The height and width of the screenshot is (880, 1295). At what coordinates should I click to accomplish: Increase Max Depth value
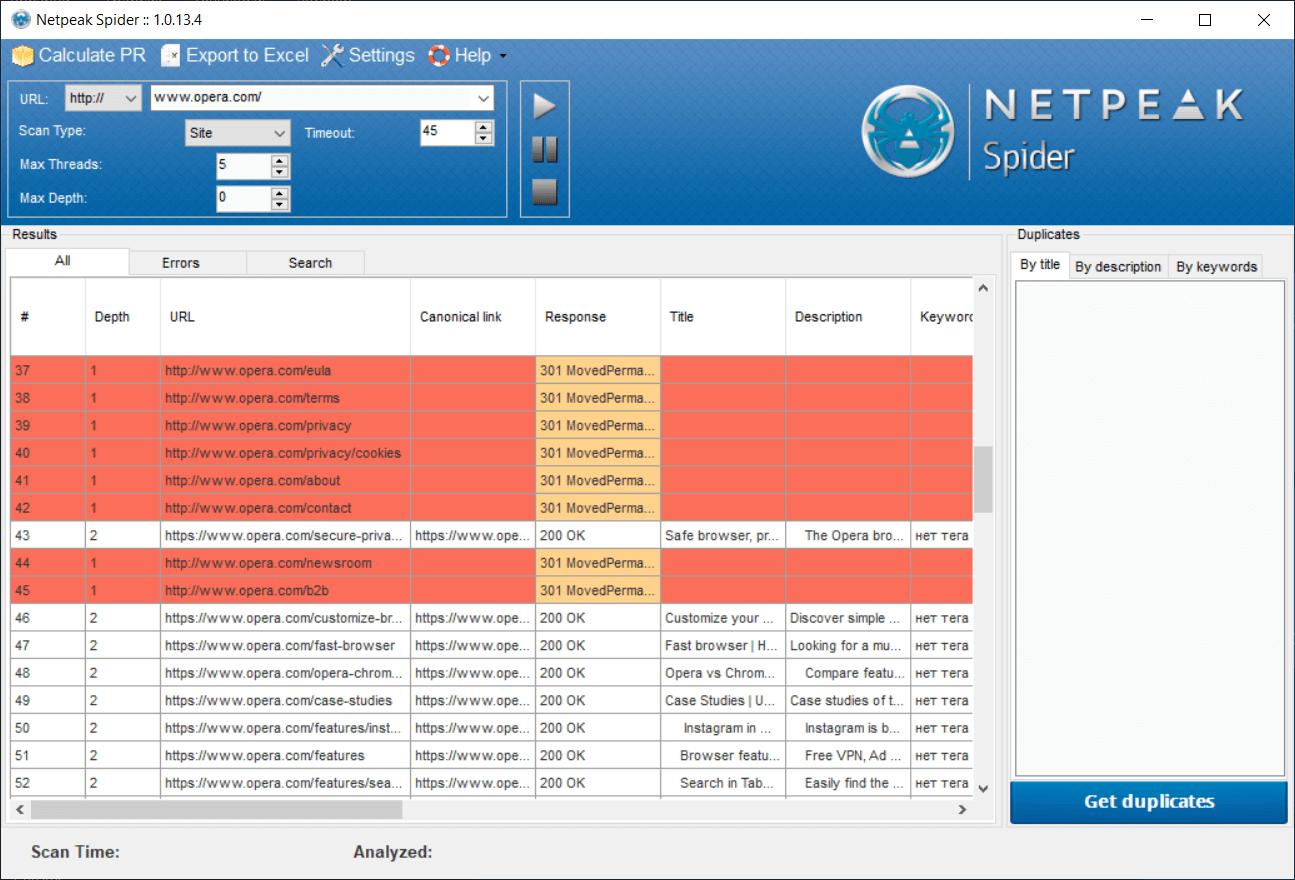(x=281, y=193)
